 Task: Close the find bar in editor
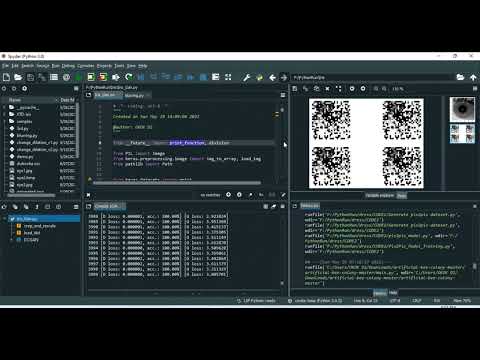[88, 195]
